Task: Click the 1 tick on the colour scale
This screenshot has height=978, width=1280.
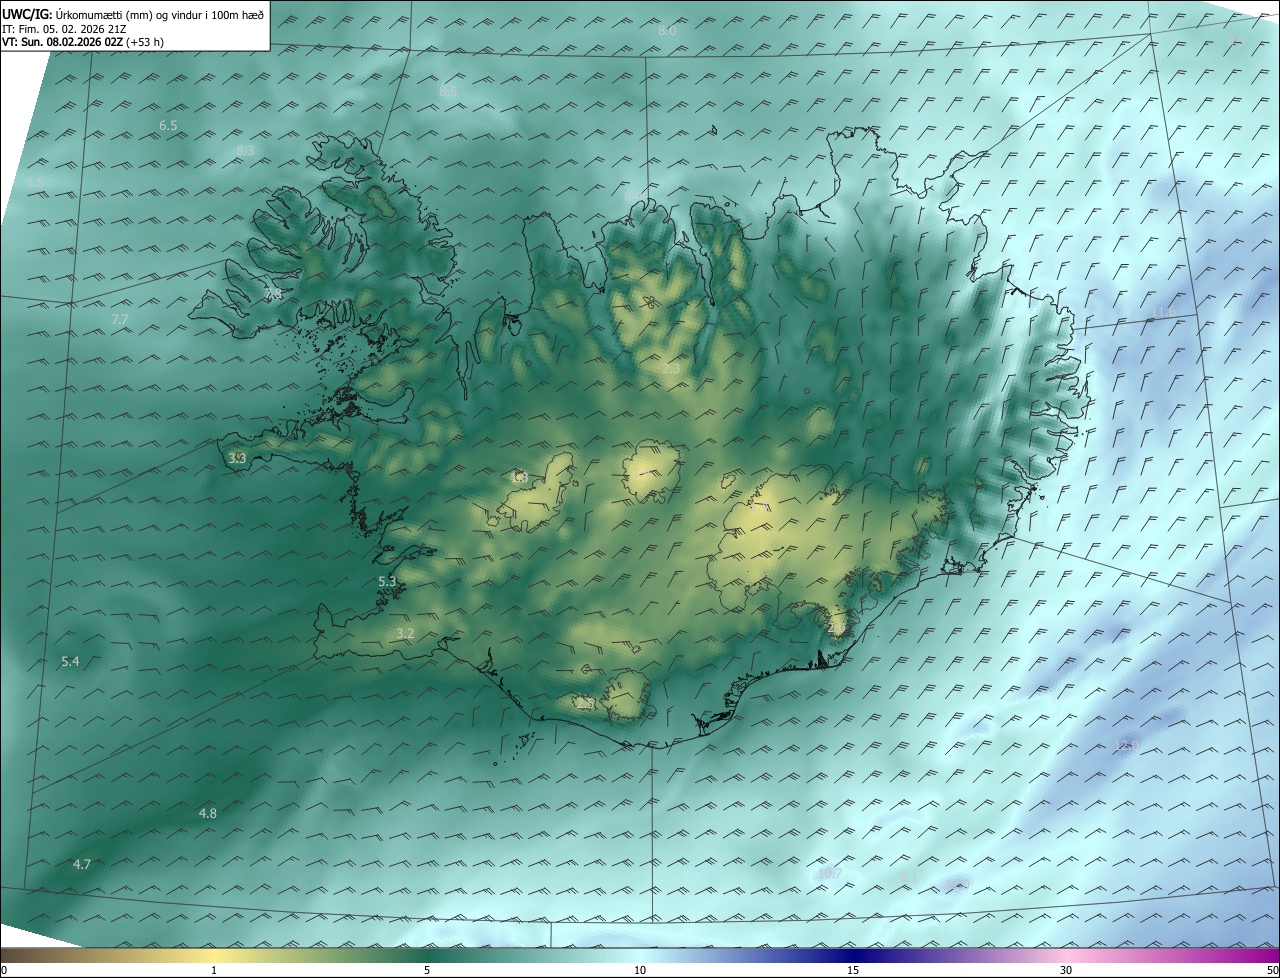Action: (215, 971)
